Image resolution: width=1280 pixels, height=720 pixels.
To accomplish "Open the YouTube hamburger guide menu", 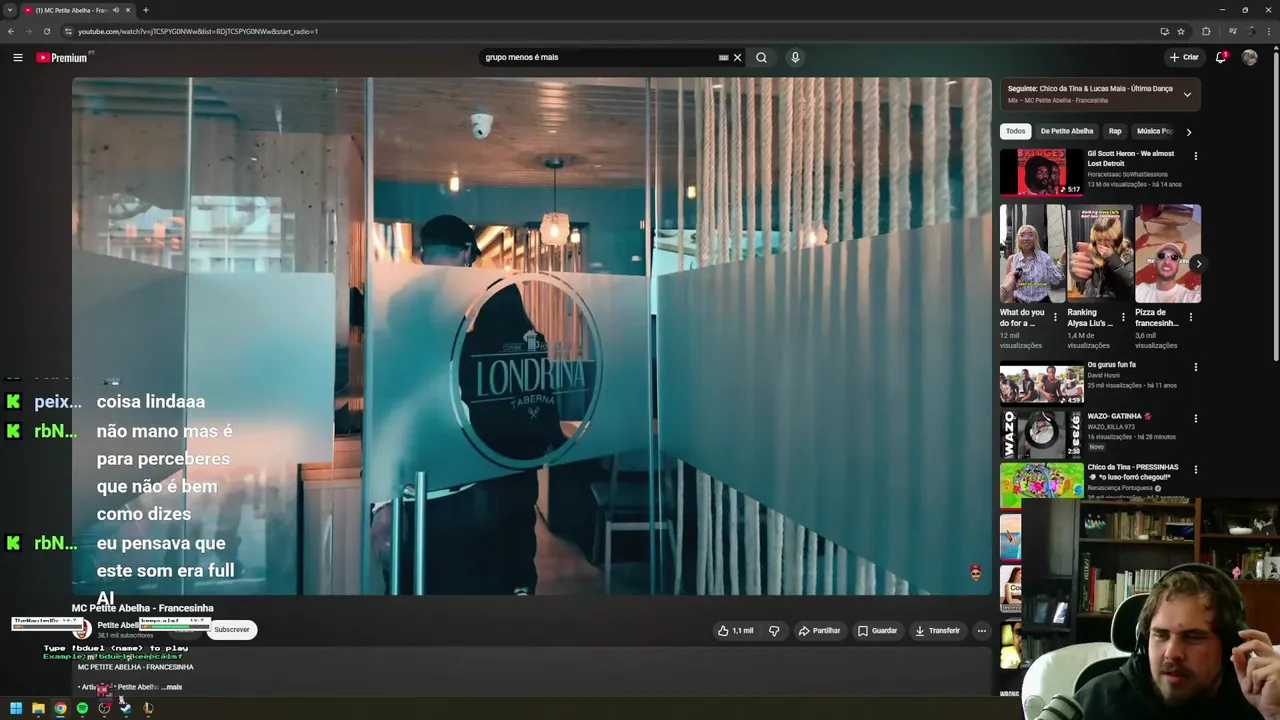I will tap(17, 58).
